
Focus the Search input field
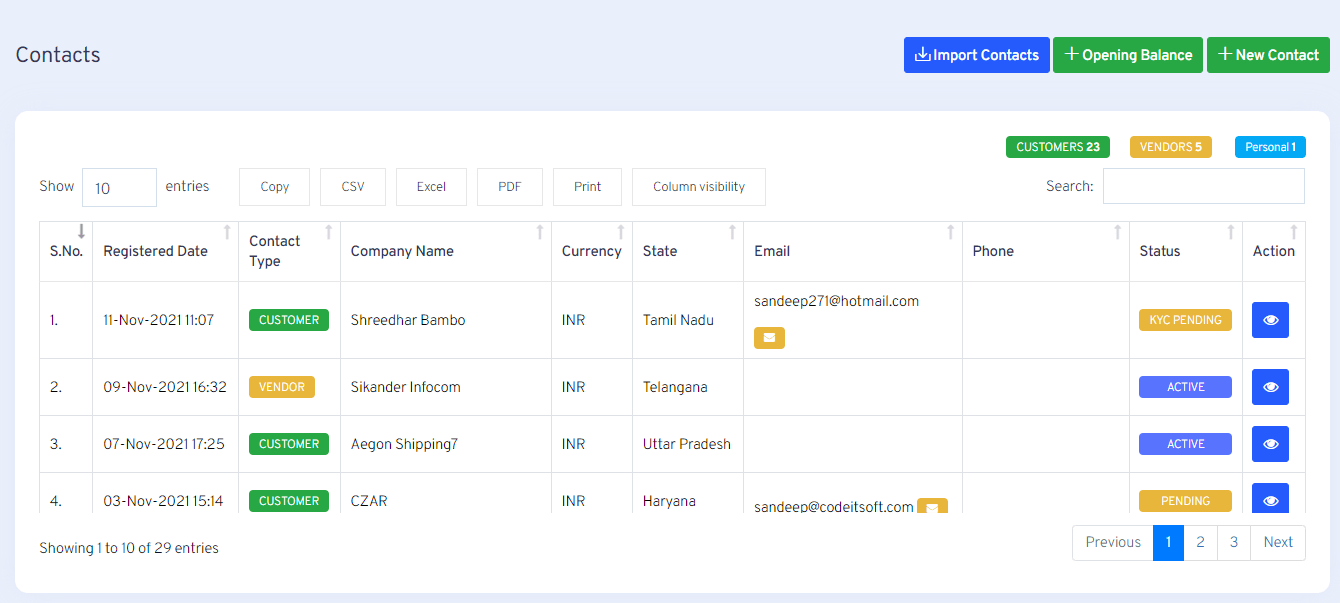click(x=1203, y=186)
